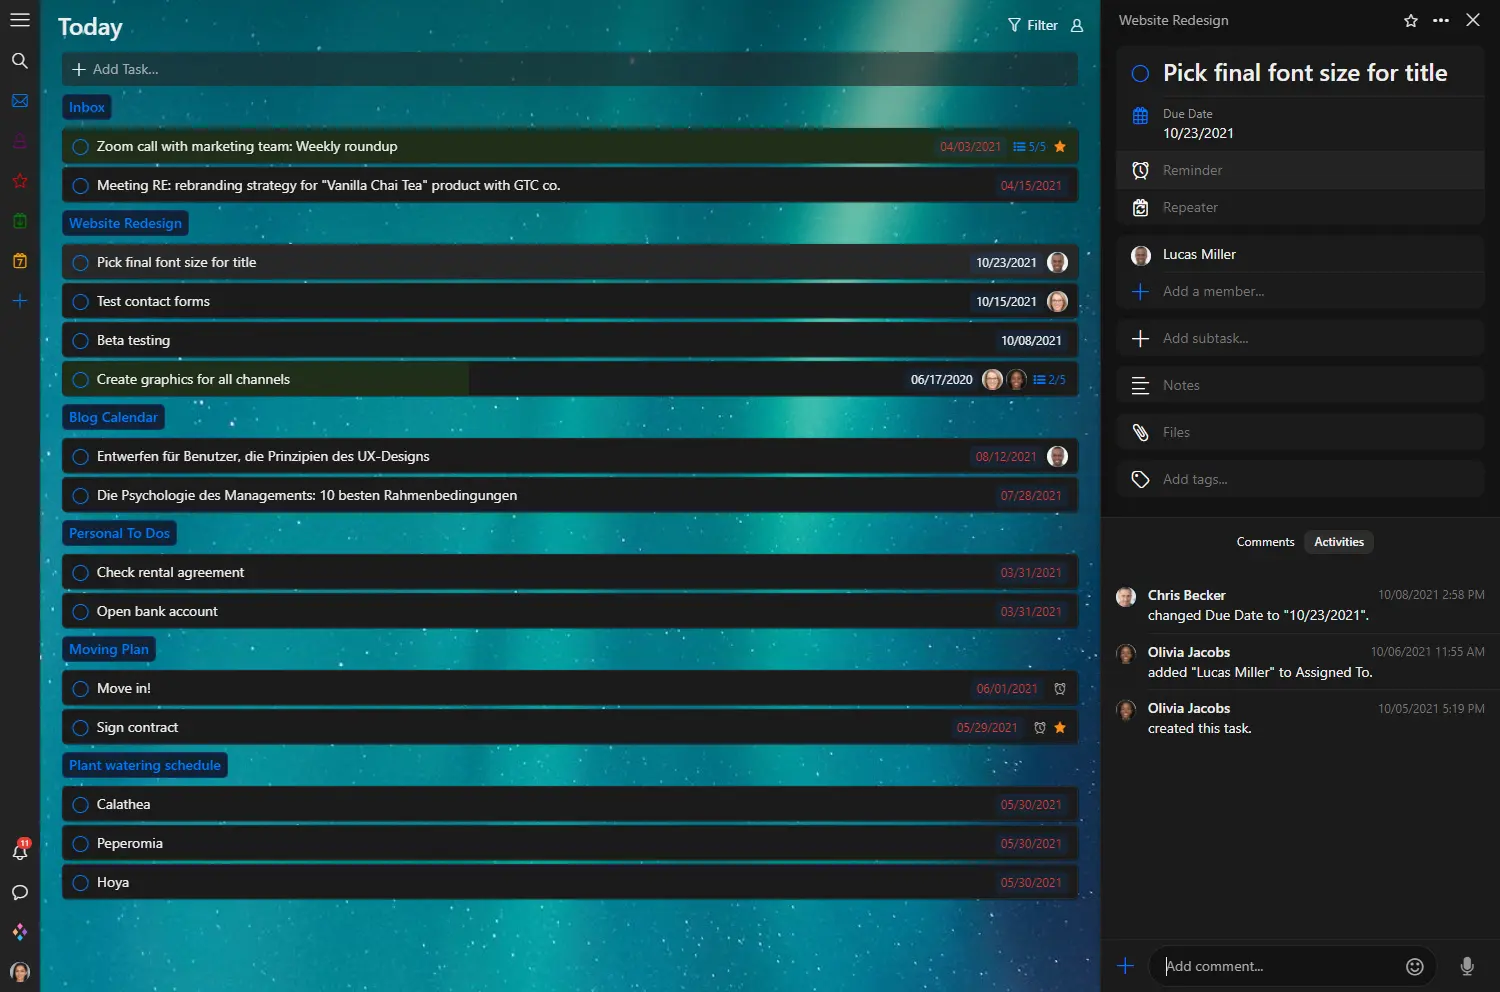Open the chat bubble icon in sidebar
Viewport: 1500px width, 992px height.
20,892
